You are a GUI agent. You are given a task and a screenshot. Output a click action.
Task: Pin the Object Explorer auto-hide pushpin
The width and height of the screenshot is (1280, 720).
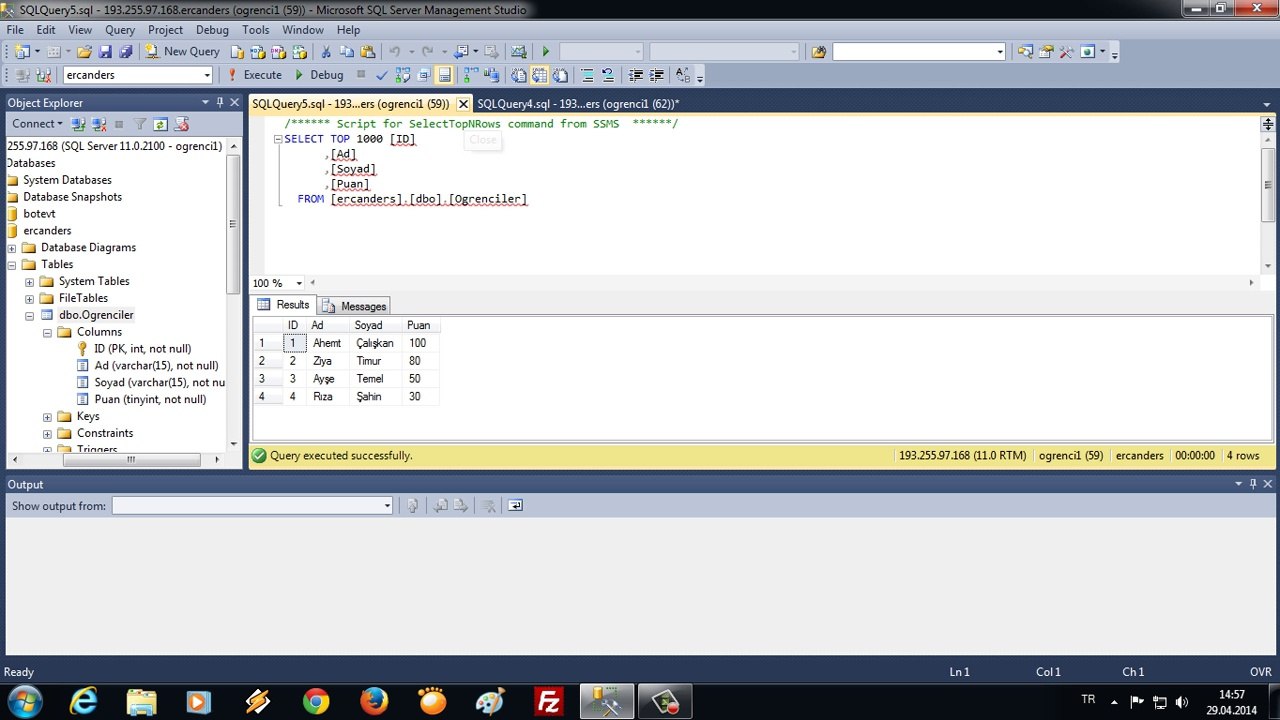(220, 102)
